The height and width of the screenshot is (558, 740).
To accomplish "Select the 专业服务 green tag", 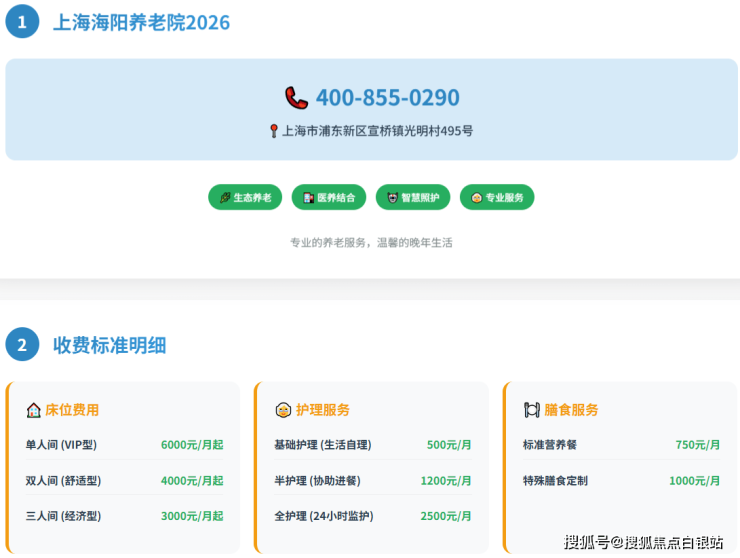I will pos(497,198).
